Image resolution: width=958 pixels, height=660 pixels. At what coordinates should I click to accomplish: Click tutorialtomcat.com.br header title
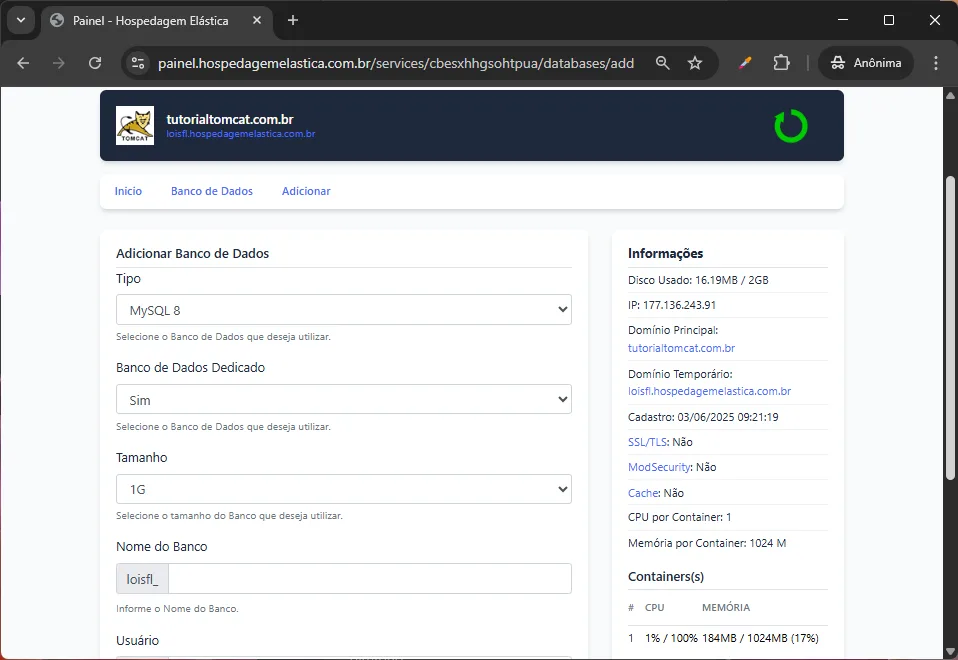coord(230,119)
